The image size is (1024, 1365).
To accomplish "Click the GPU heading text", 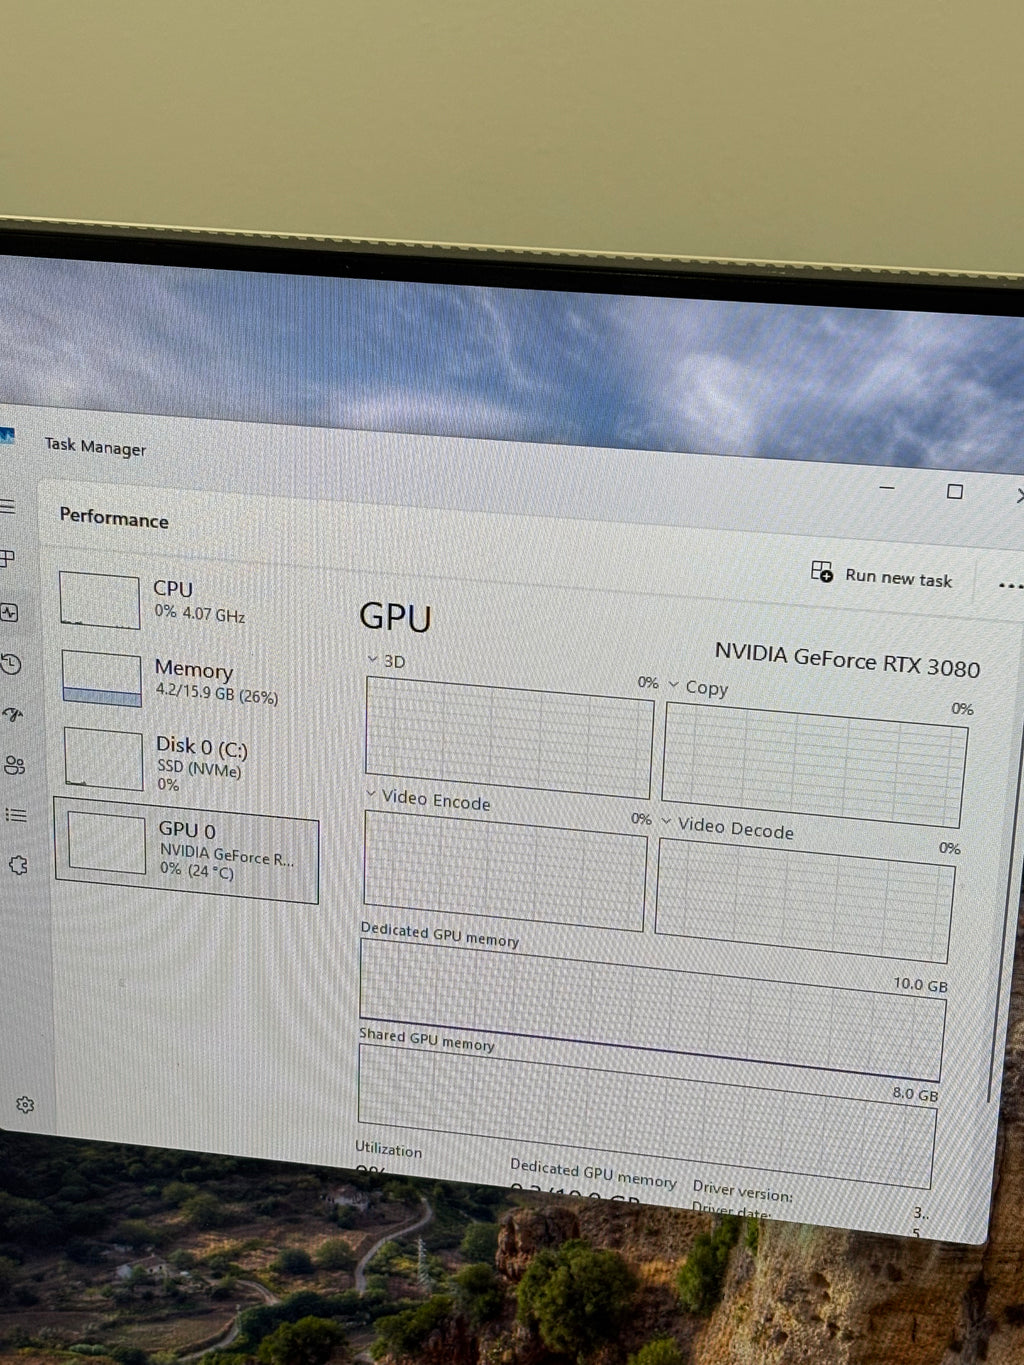I will (395, 617).
